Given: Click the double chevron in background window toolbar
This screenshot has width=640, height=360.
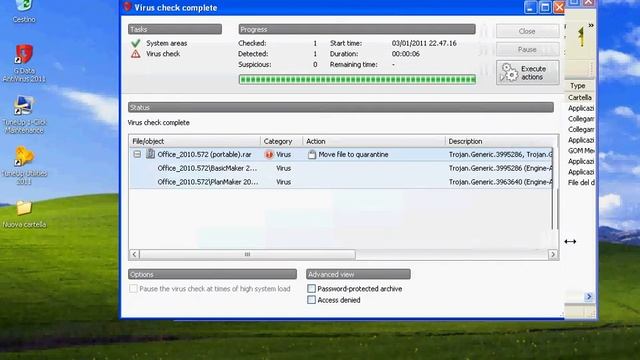Looking at the screenshot, I should tap(591, 25).
